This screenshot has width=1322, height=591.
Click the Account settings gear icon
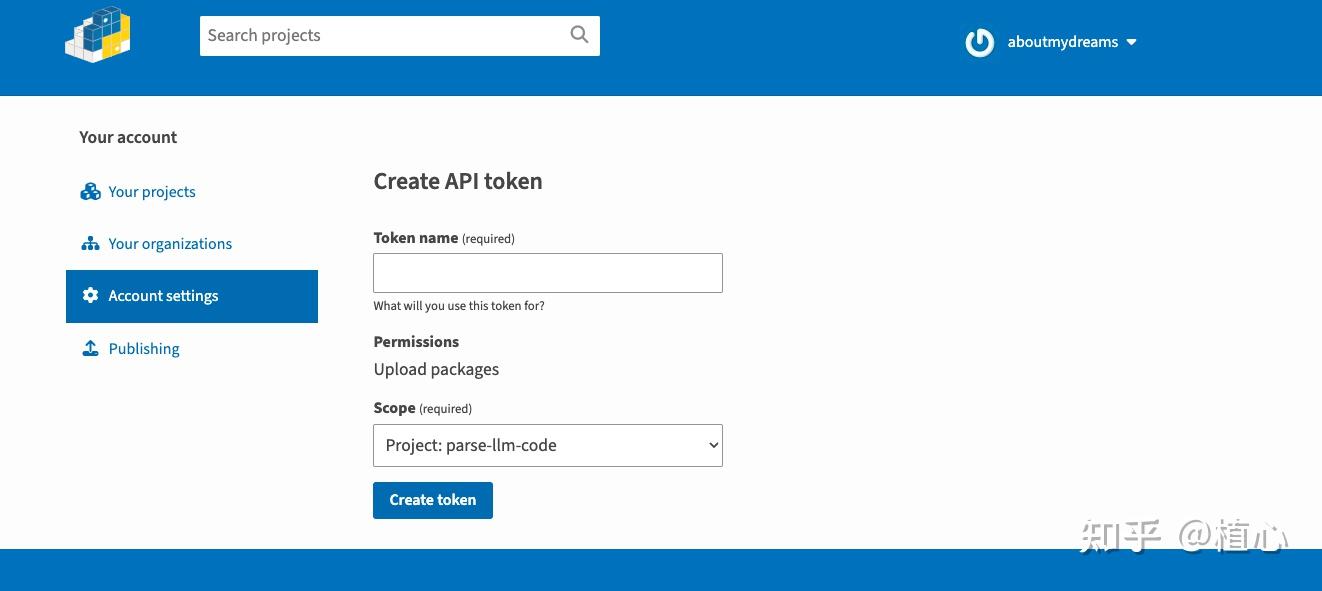(90, 296)
